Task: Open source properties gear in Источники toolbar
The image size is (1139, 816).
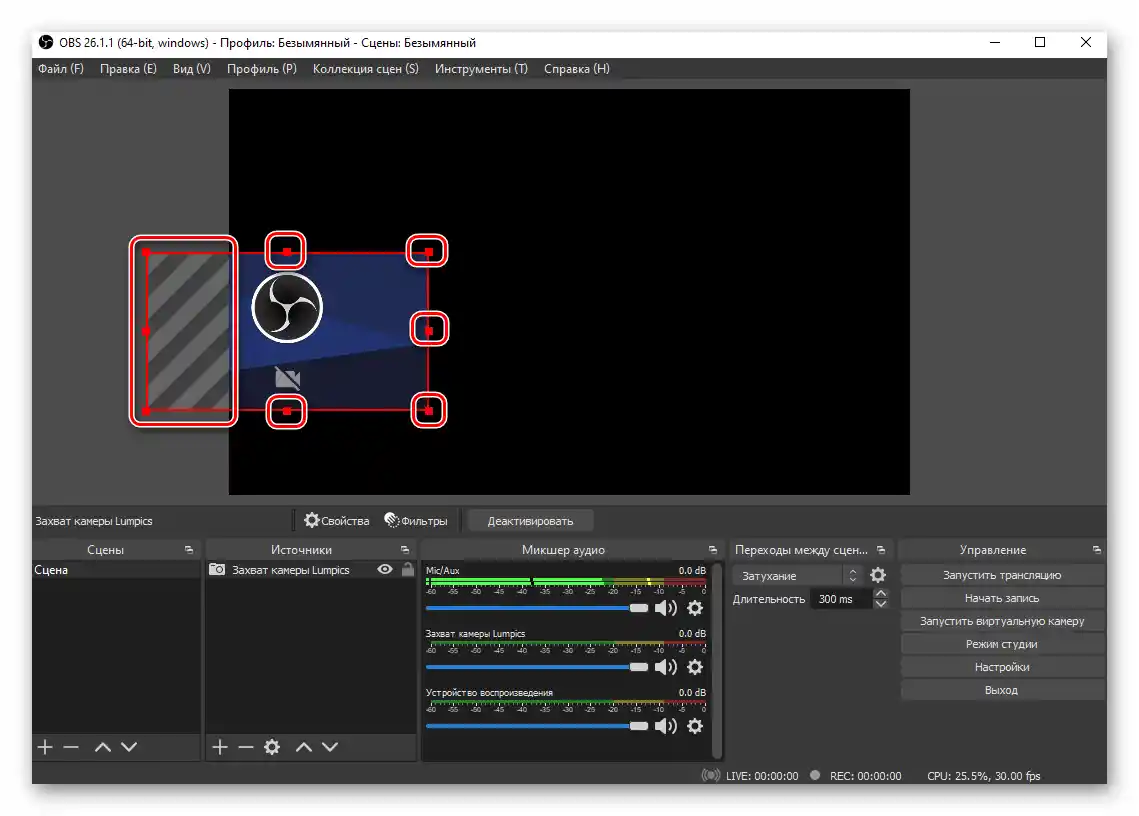Action: (272, 747)
